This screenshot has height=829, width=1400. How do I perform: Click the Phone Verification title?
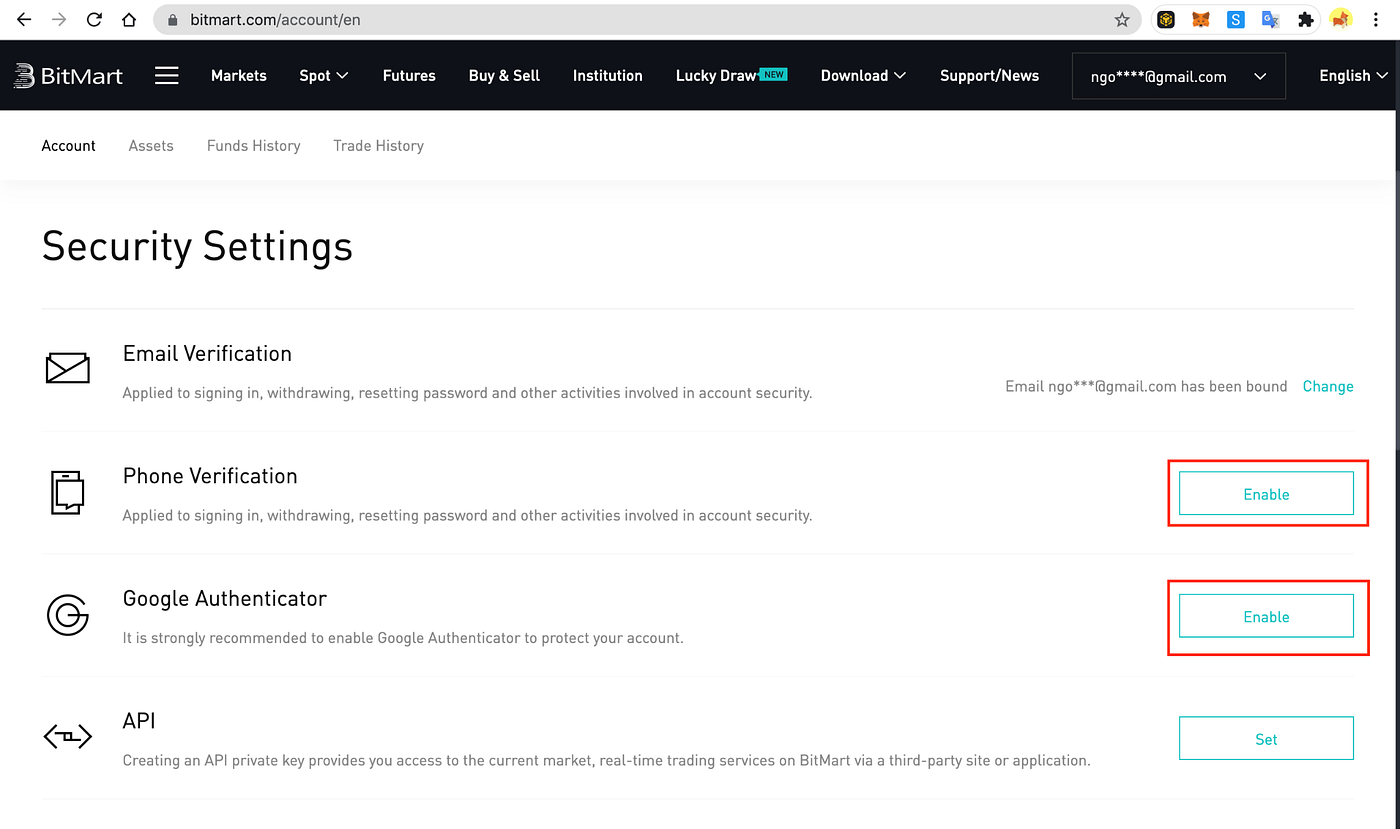pos(210,476)
